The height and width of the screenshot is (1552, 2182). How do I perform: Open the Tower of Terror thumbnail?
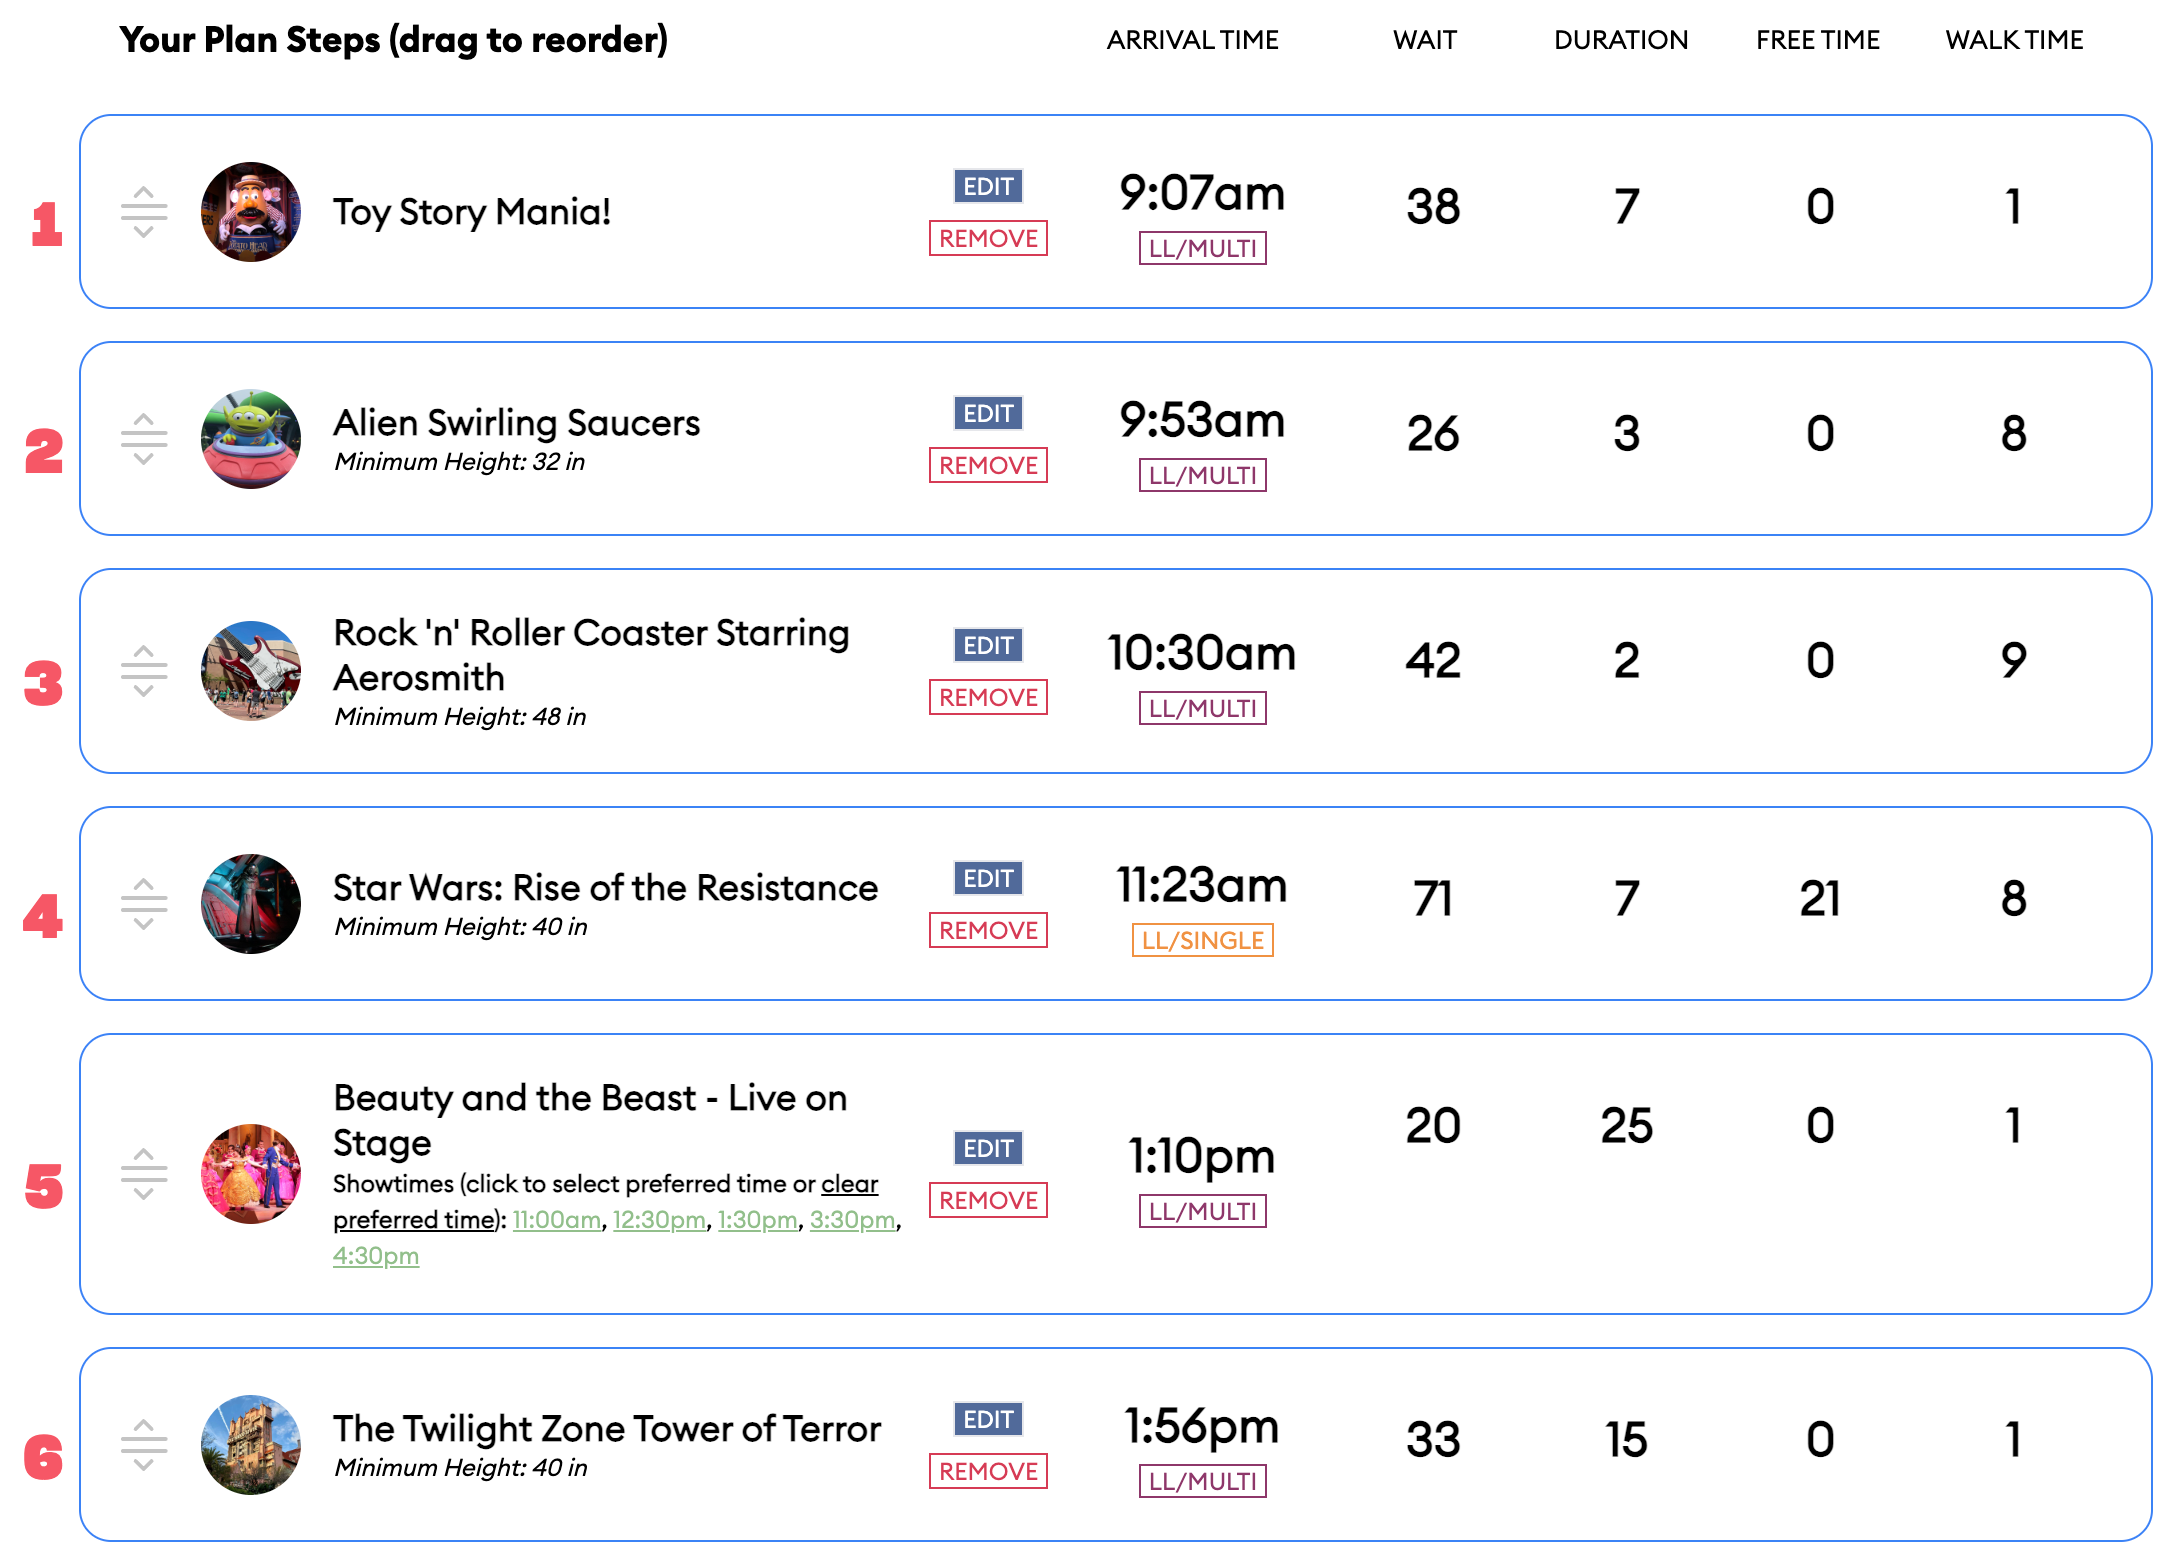point(251,1445)
